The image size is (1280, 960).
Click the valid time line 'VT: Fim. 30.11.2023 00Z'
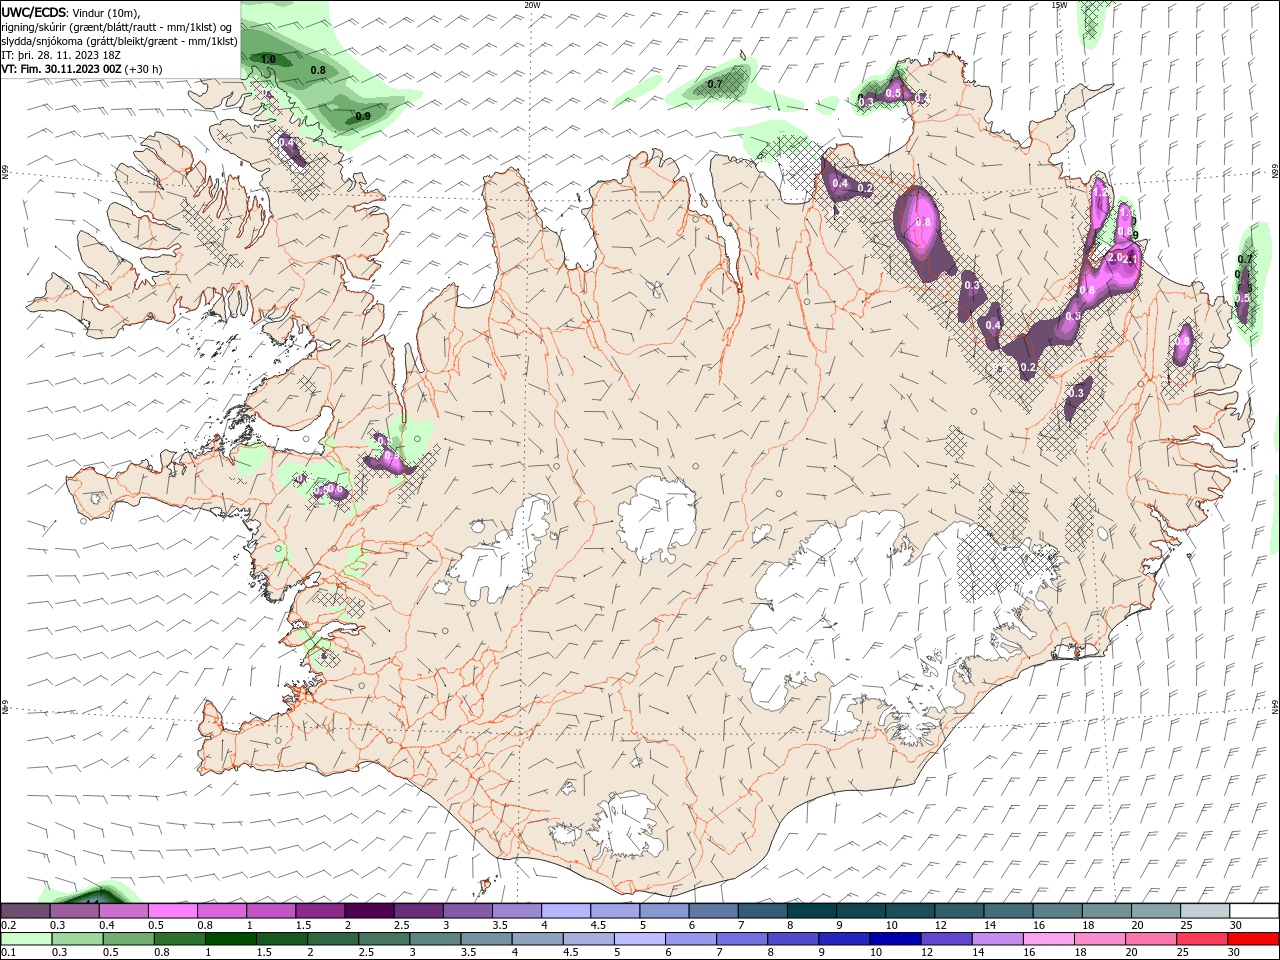click(62, 69)
